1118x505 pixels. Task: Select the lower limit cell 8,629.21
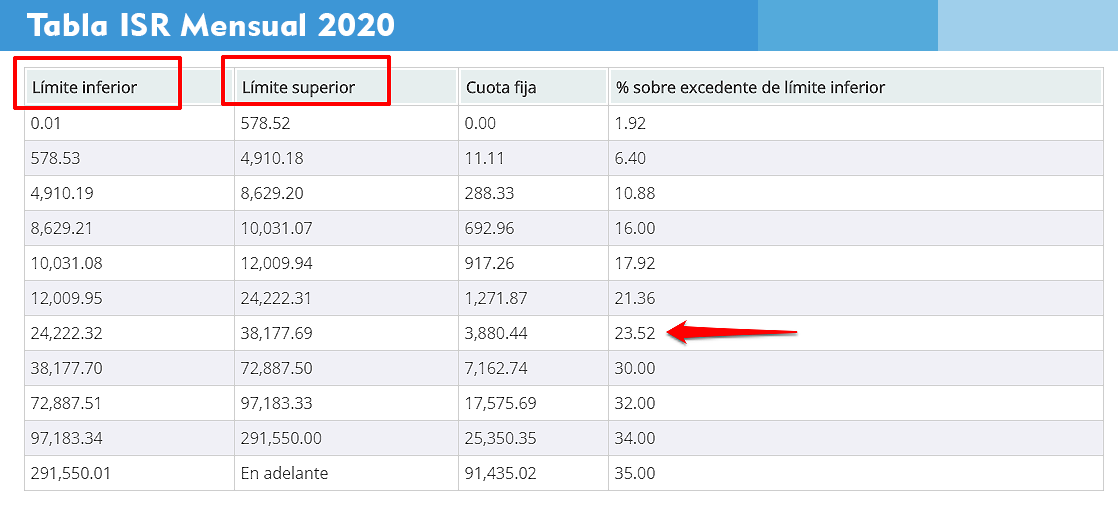click(62, 228)
